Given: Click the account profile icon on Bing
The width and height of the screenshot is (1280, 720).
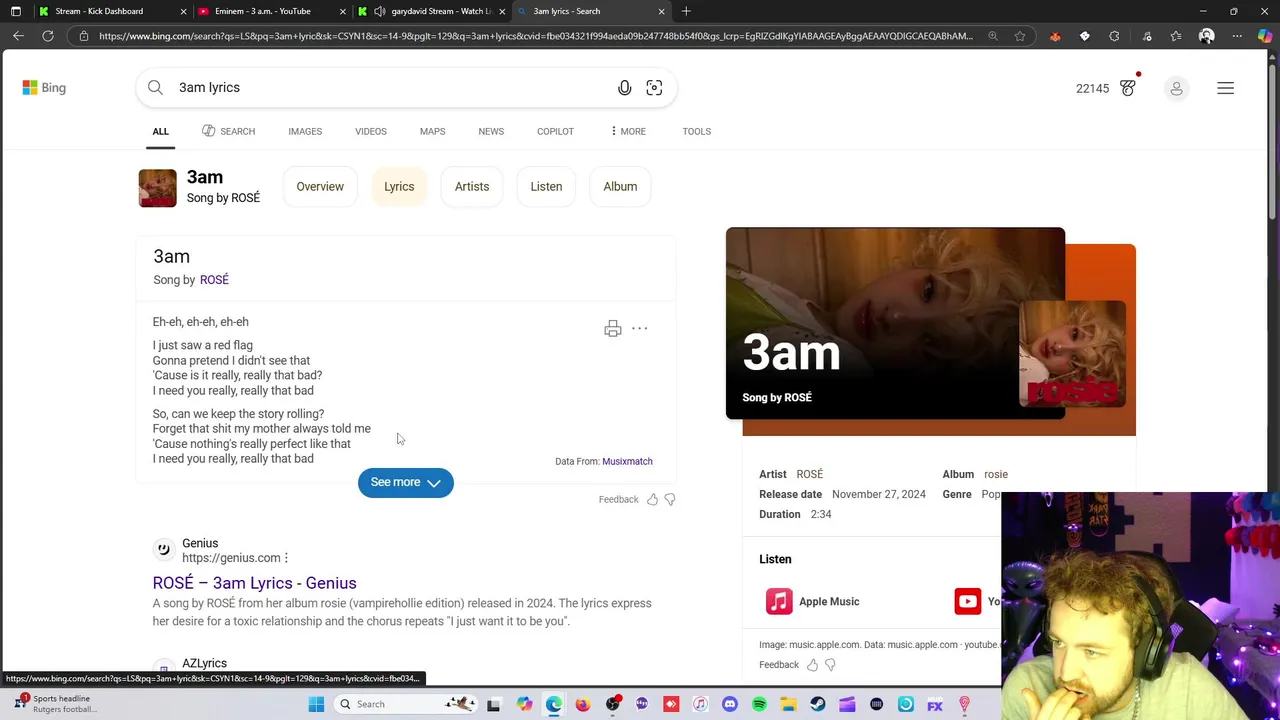Looking at the screenshot, I should pyautogui.click(x=1176, y=88).
